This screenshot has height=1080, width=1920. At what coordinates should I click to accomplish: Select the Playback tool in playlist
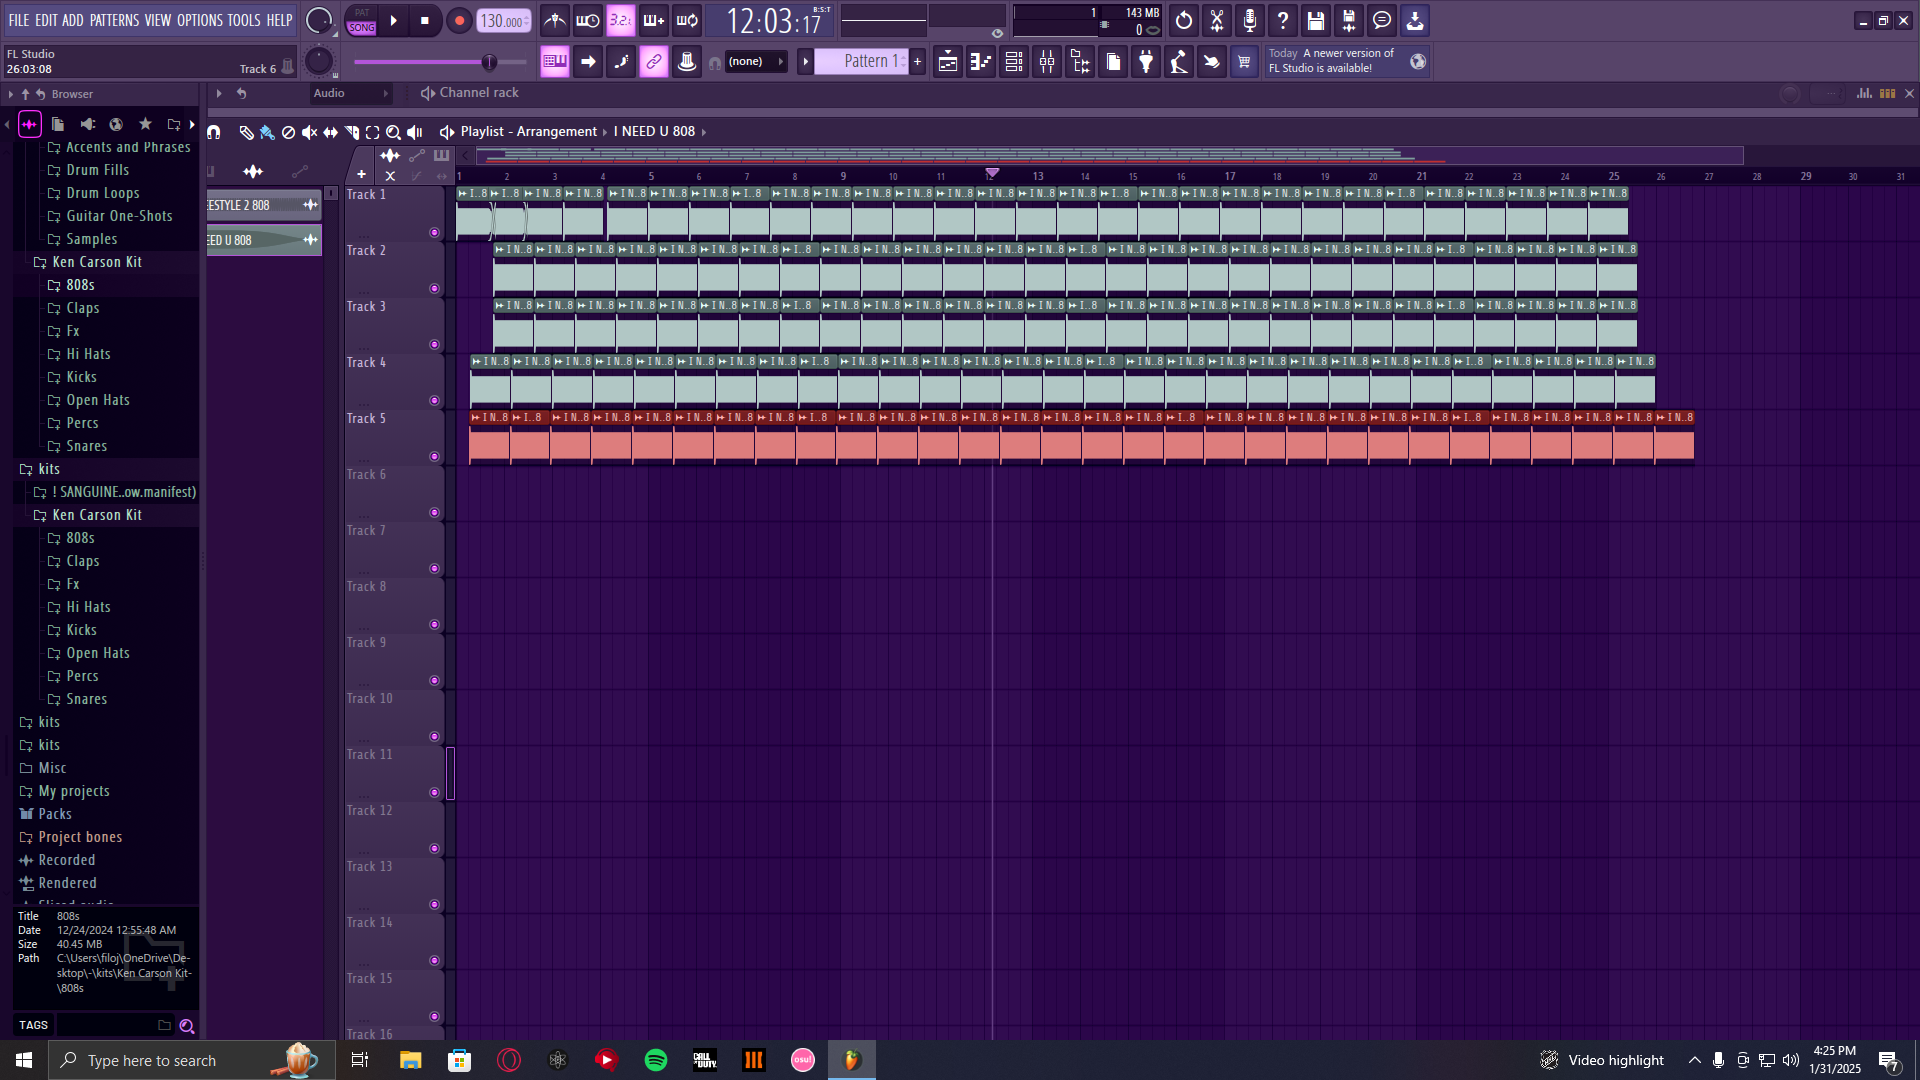pyautogui.click(x=414, y=132)
